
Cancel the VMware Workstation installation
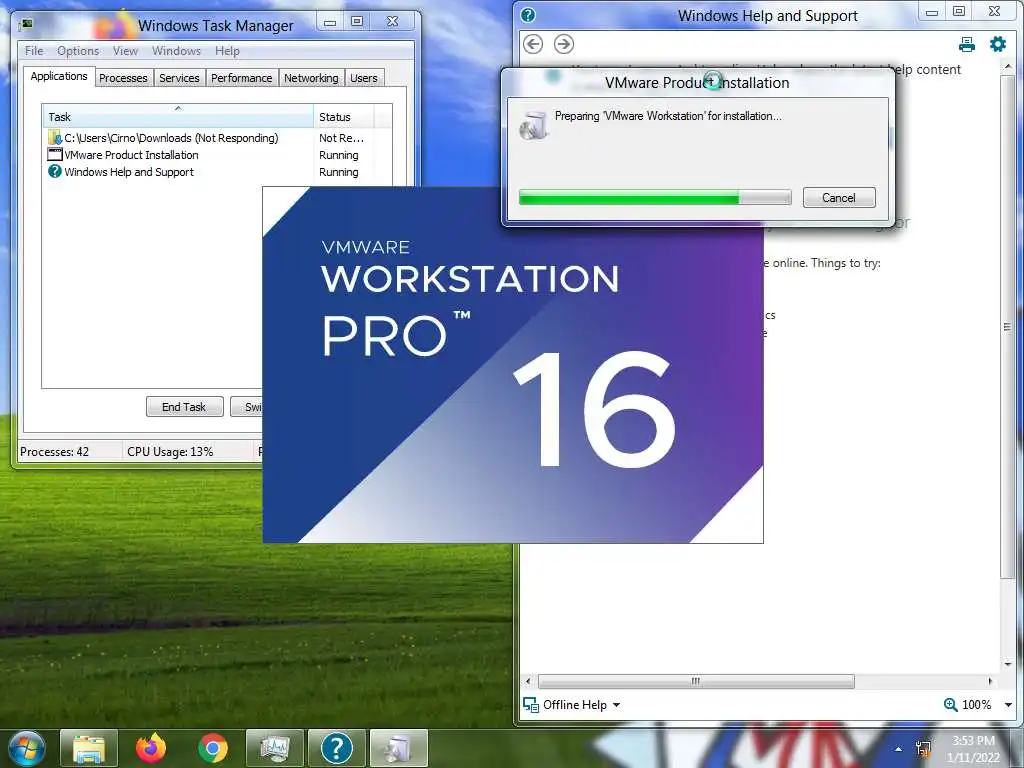(x=839, y=197)
